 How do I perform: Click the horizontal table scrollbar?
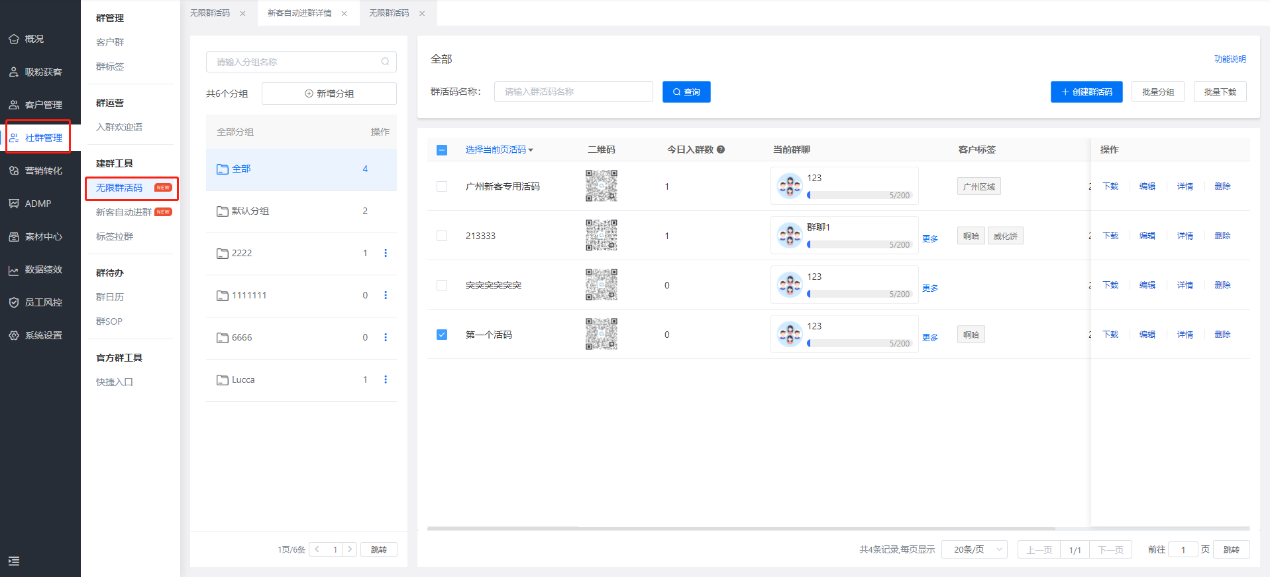pos(740,528)
